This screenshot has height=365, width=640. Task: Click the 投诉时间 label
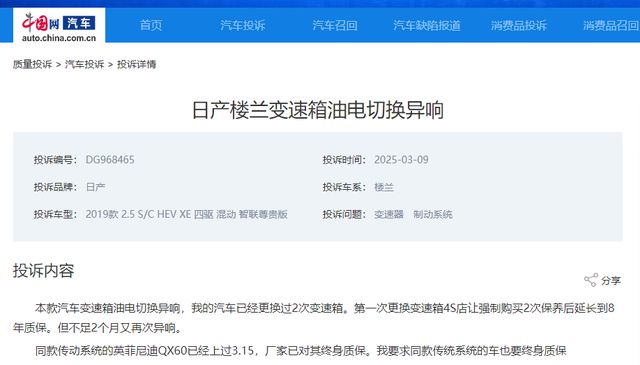[344, 160]
